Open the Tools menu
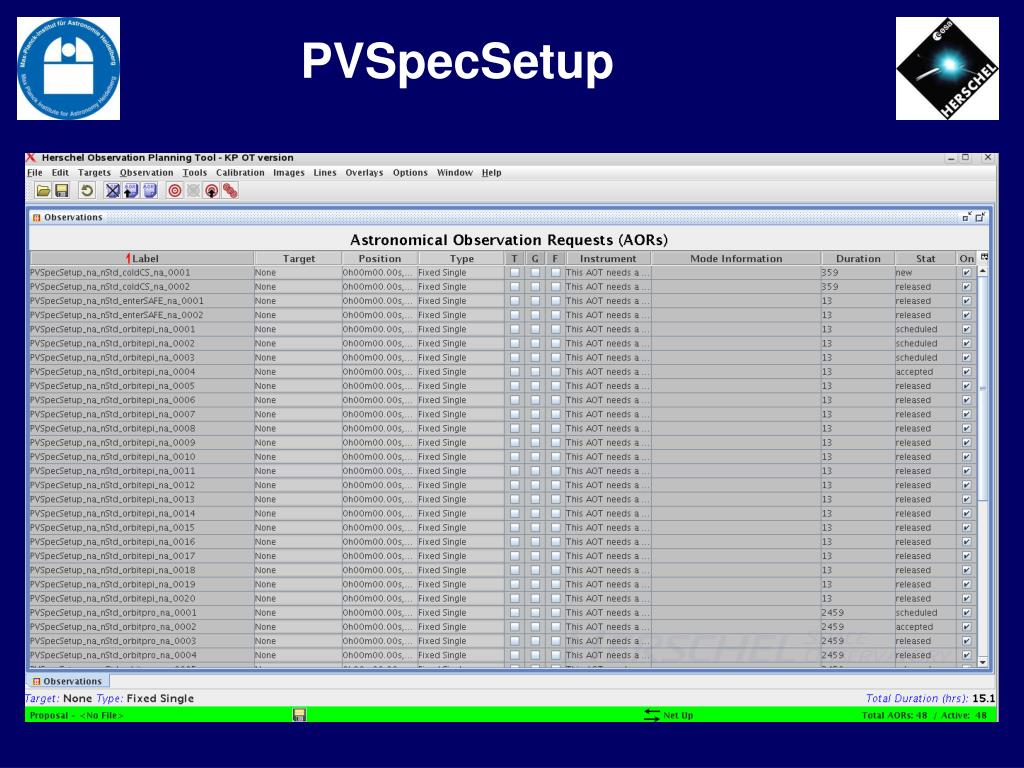 pyautogui.click(x=195, y=173)
